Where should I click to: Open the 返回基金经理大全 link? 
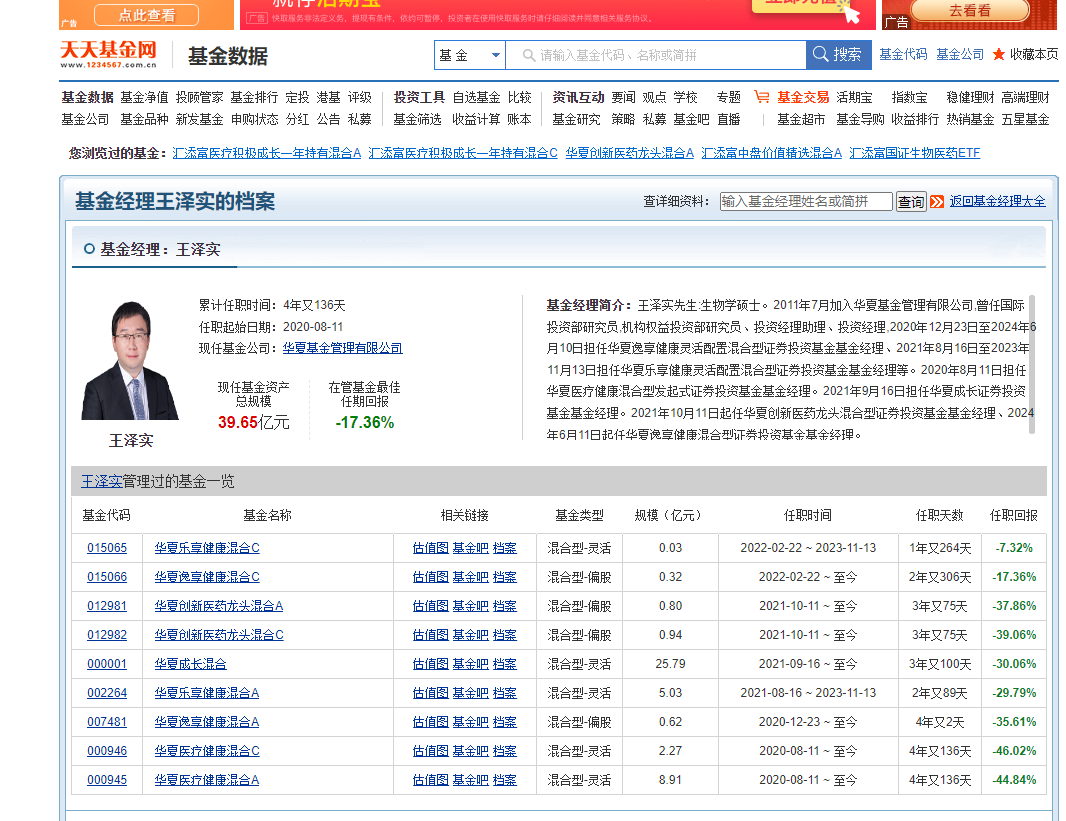tap(1000, 201)
